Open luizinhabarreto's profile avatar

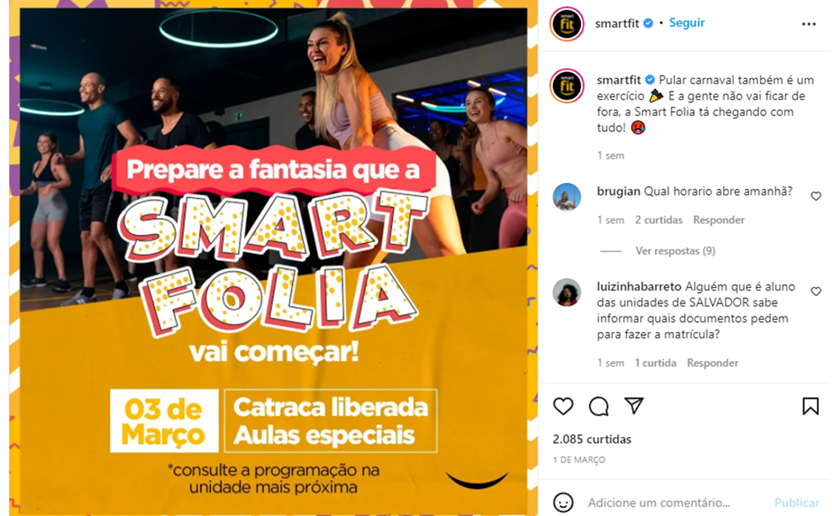567,292
